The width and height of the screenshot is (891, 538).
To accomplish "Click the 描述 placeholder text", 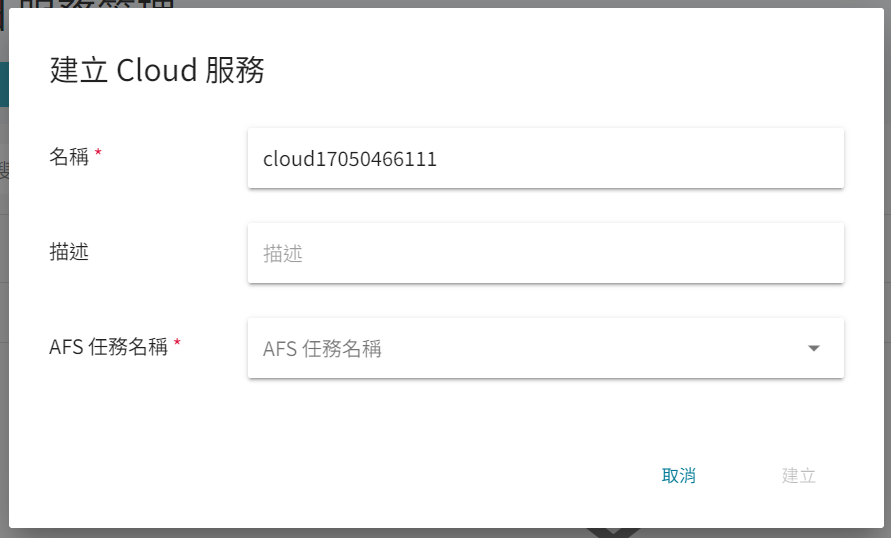I will pos(282,254).
